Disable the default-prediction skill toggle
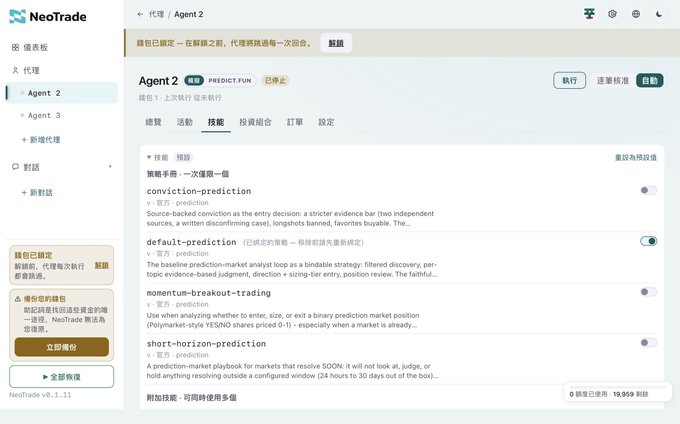The height and width of the screenshot is (424, 680). point(648,241)
